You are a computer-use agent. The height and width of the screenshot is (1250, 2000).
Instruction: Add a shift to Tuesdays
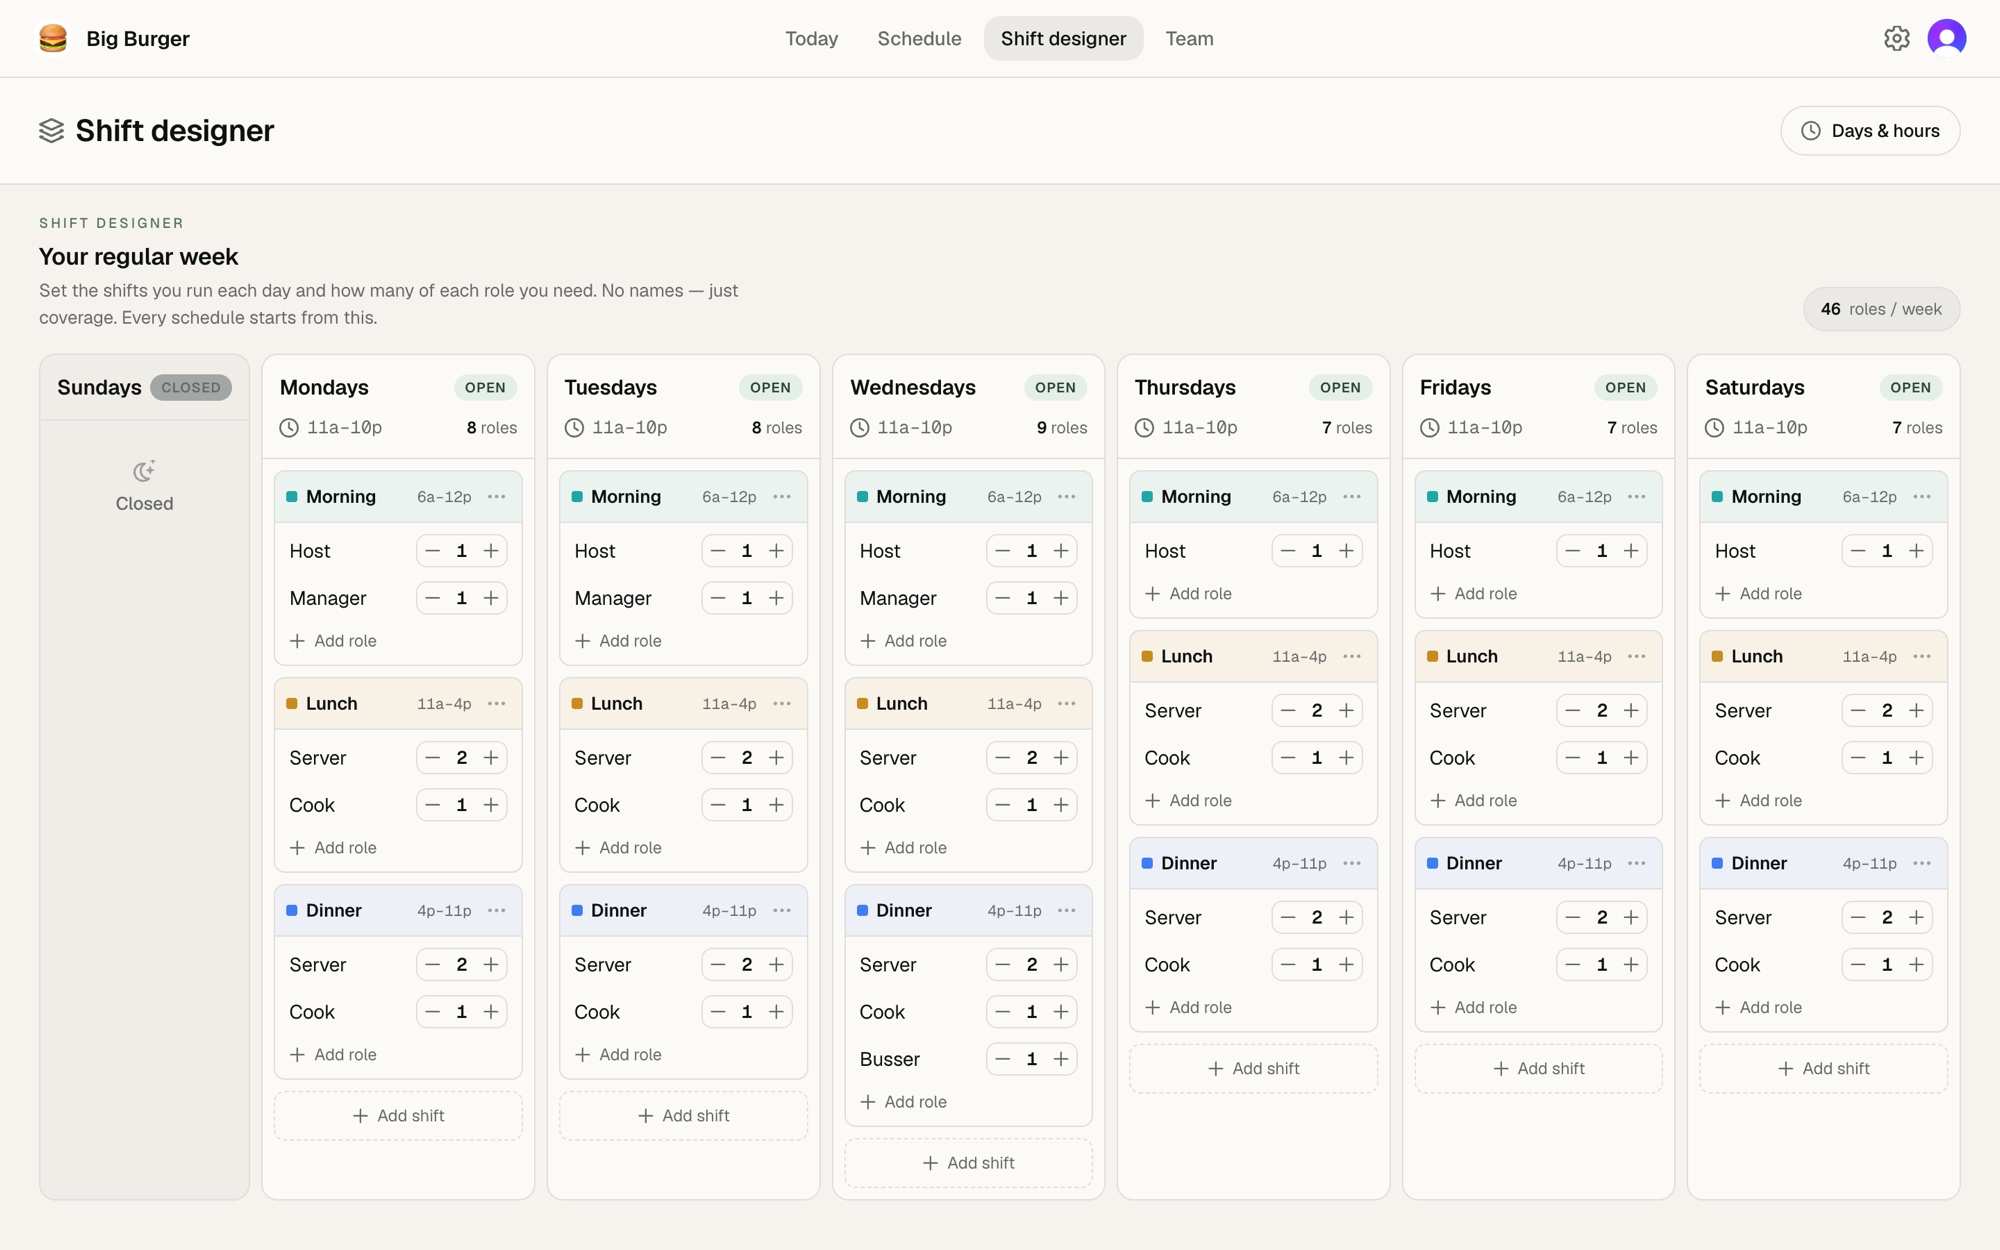pyautogui.click(x=683, y=1116)
